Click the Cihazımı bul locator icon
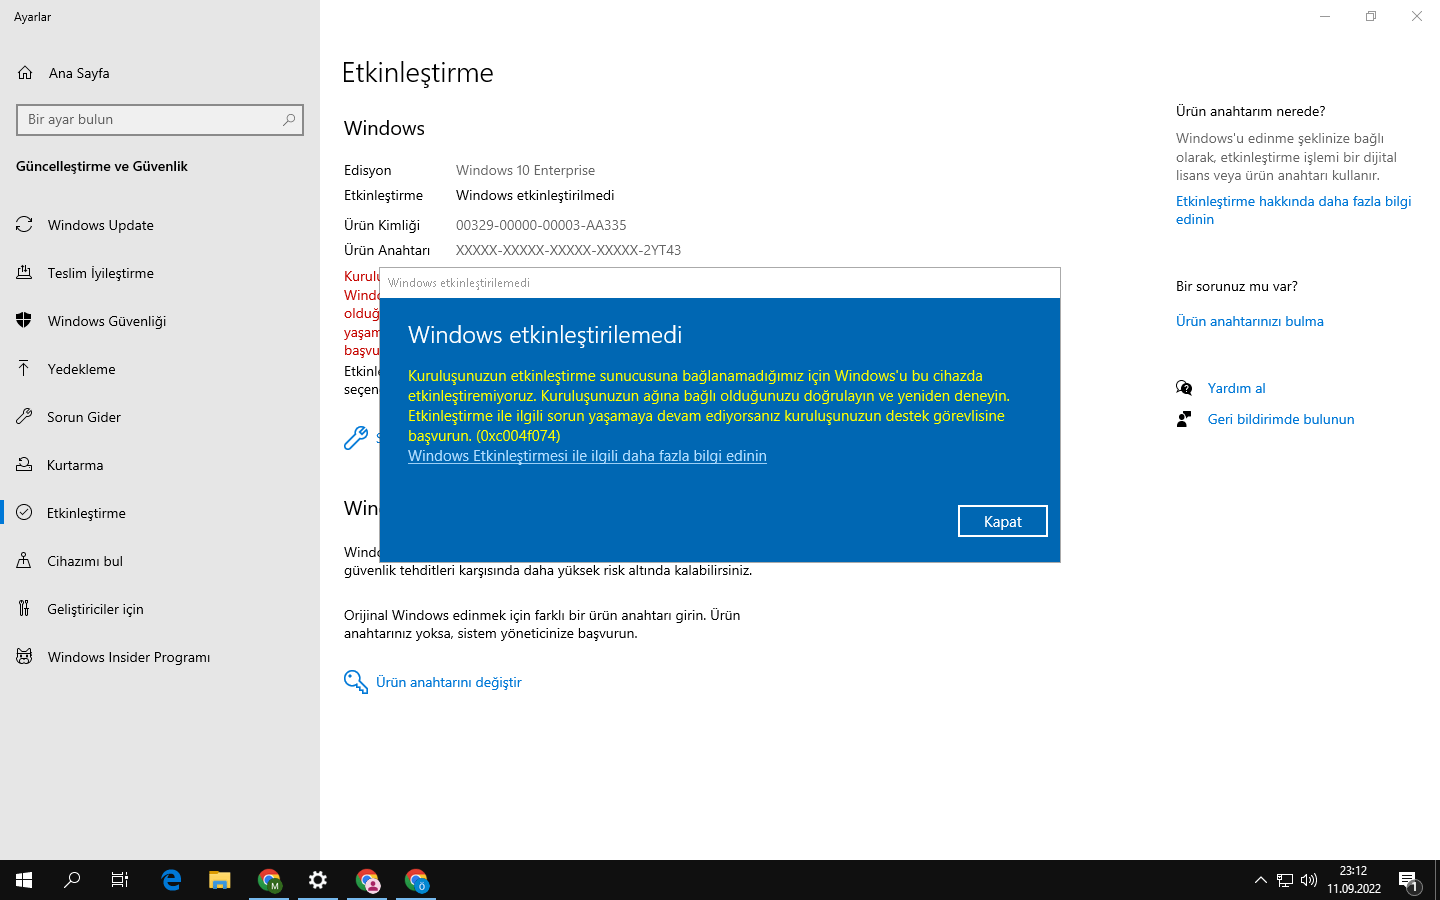 coord(24,561)
